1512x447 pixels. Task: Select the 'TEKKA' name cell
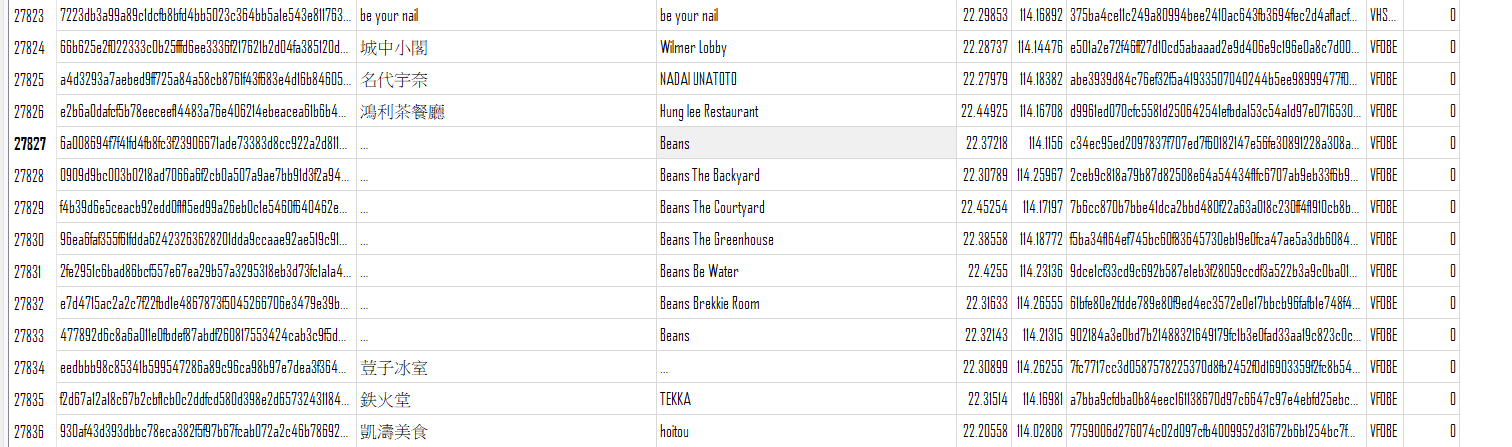point(805,400)
